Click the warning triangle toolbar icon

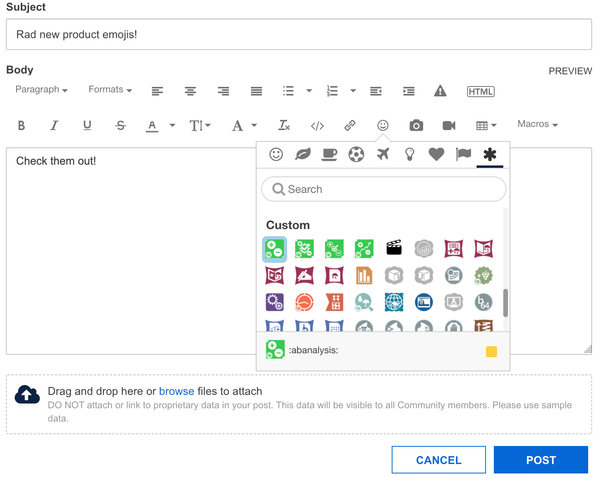(x=440, y=91)
